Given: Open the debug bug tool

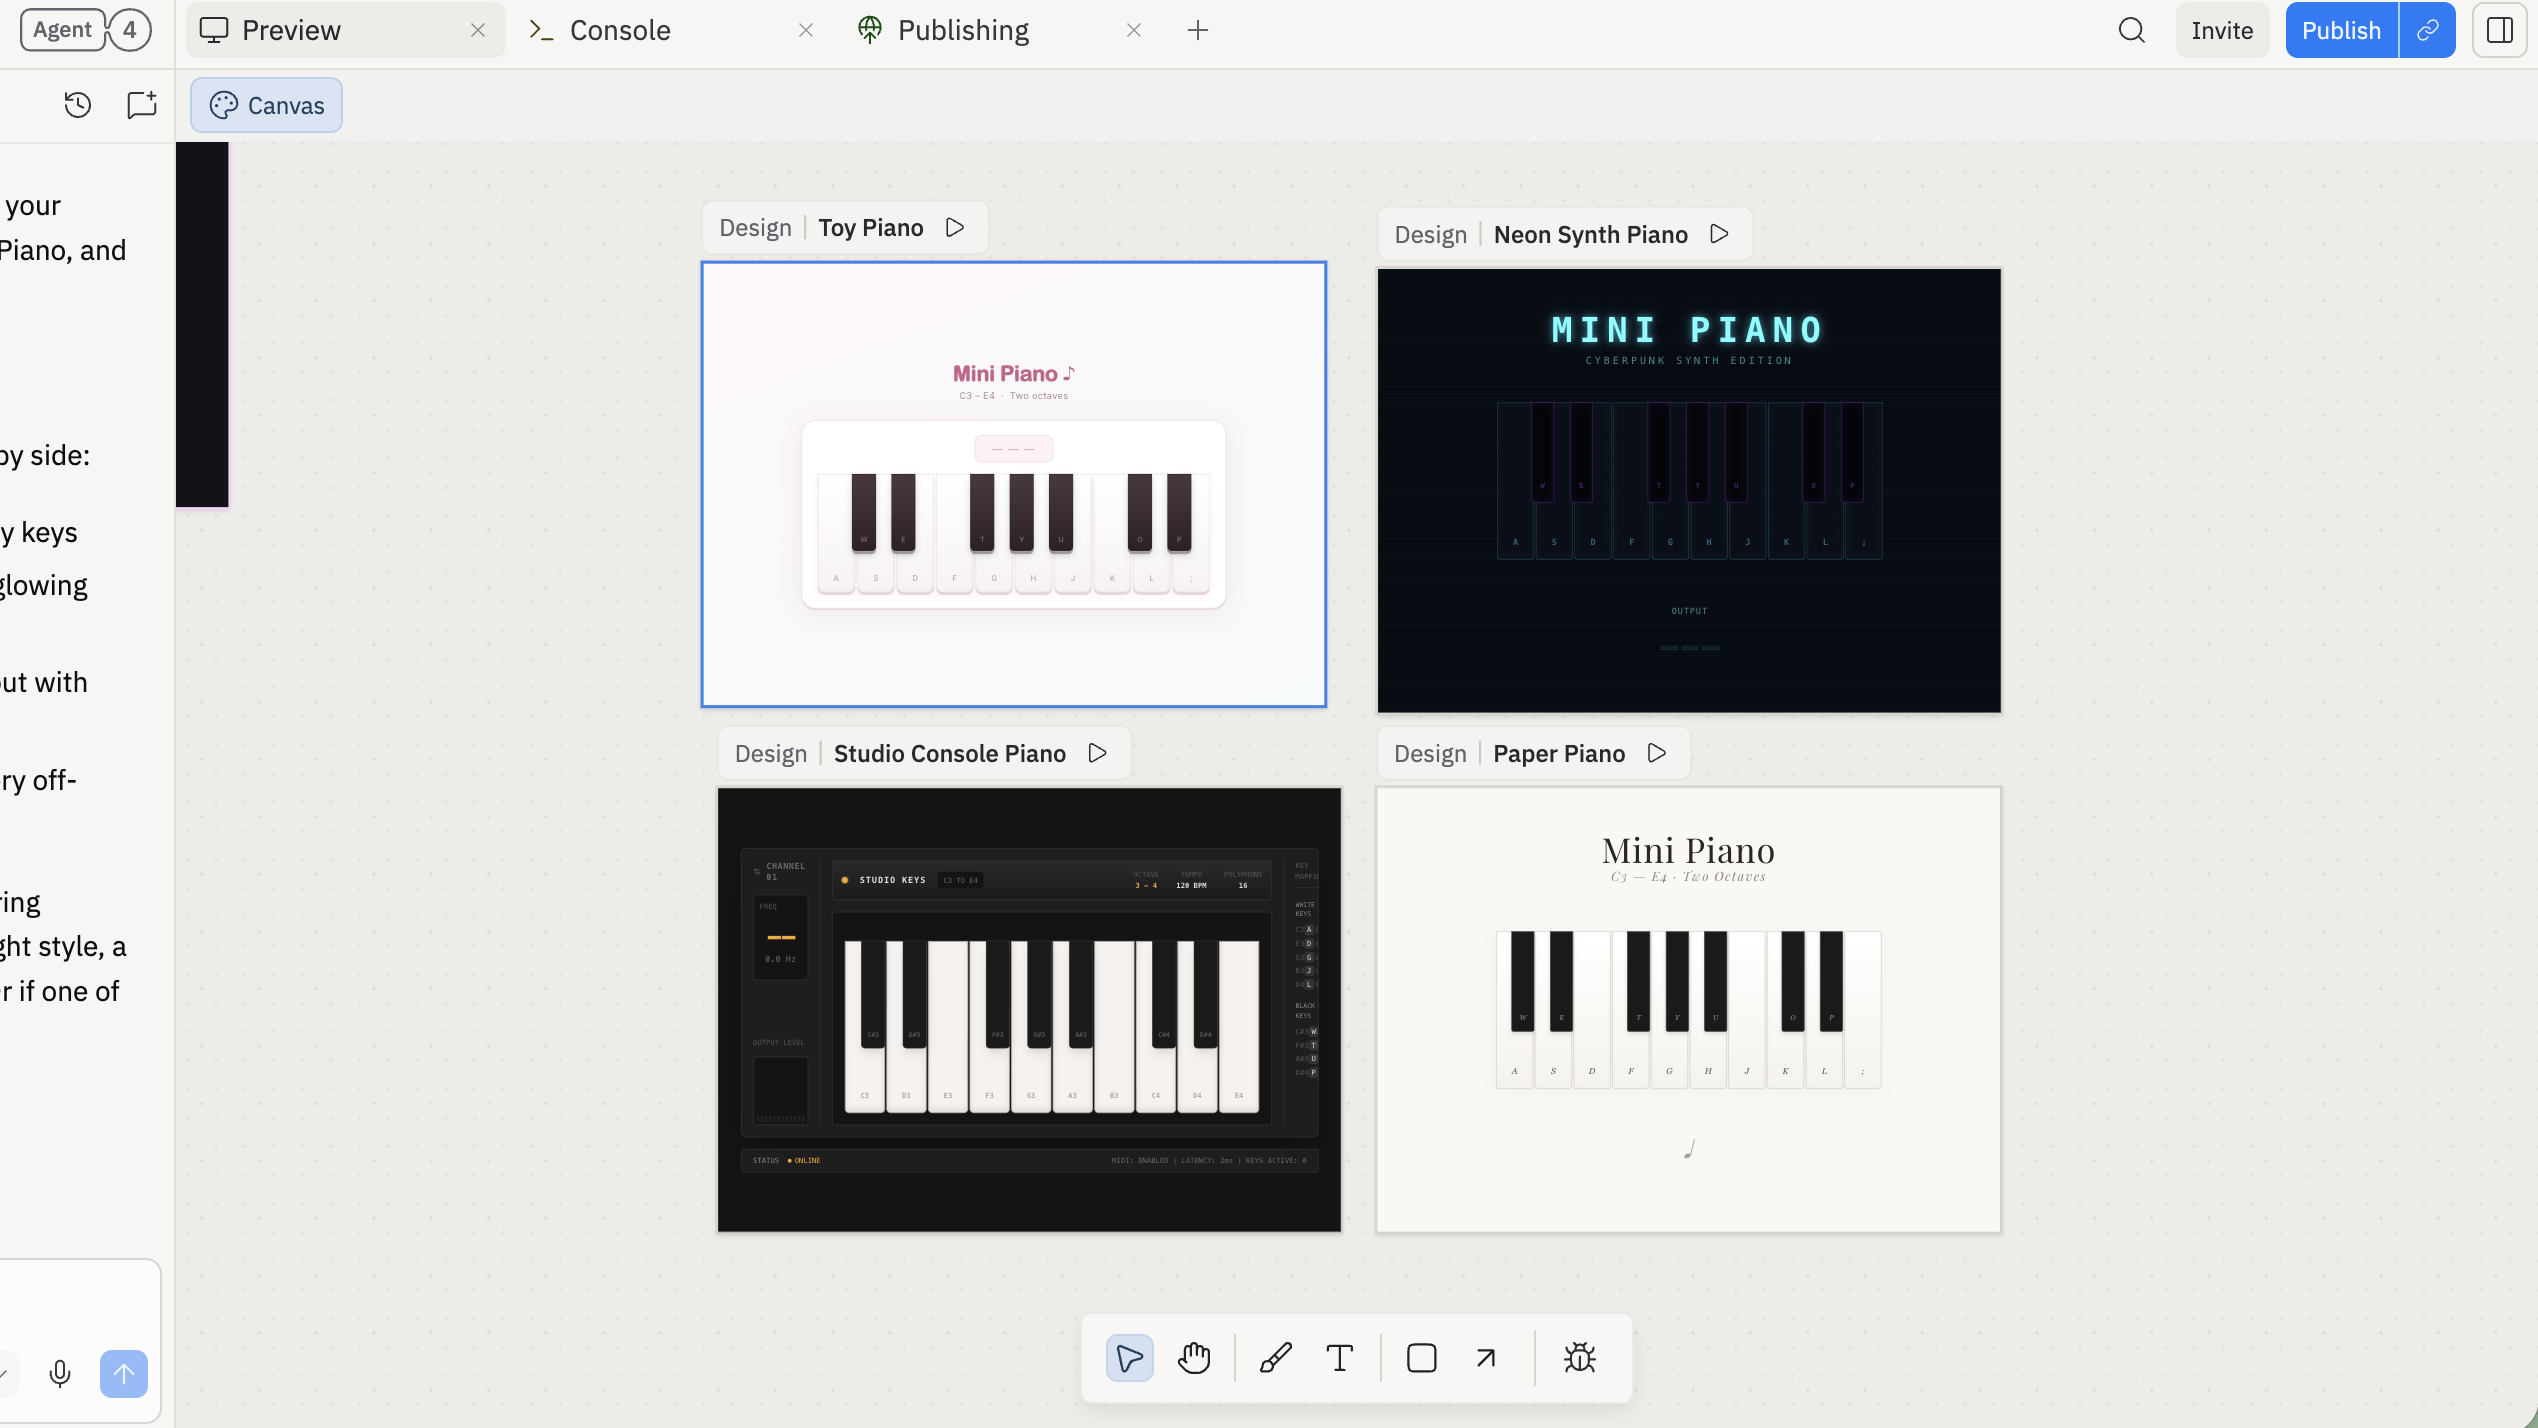Looking at the screenshot, I should point(1578,1358).
